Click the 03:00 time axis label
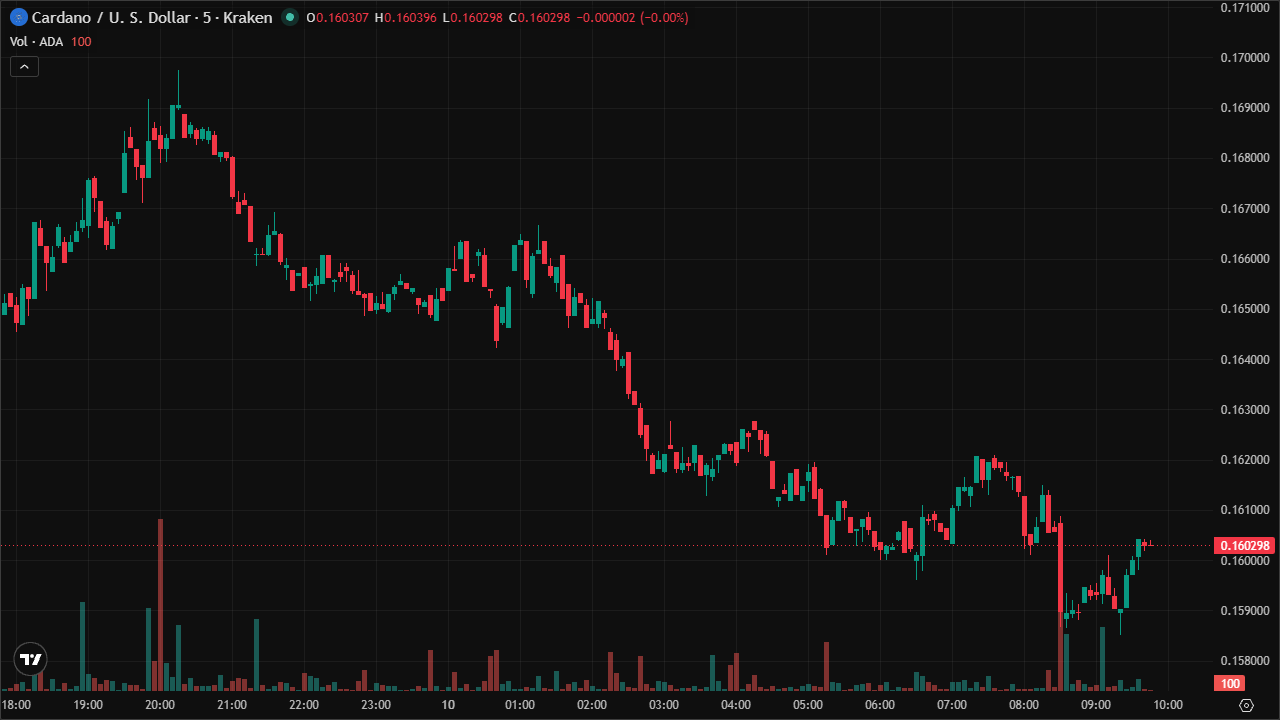This screenshot has width=1280, height=720. [x=664, y=705]
